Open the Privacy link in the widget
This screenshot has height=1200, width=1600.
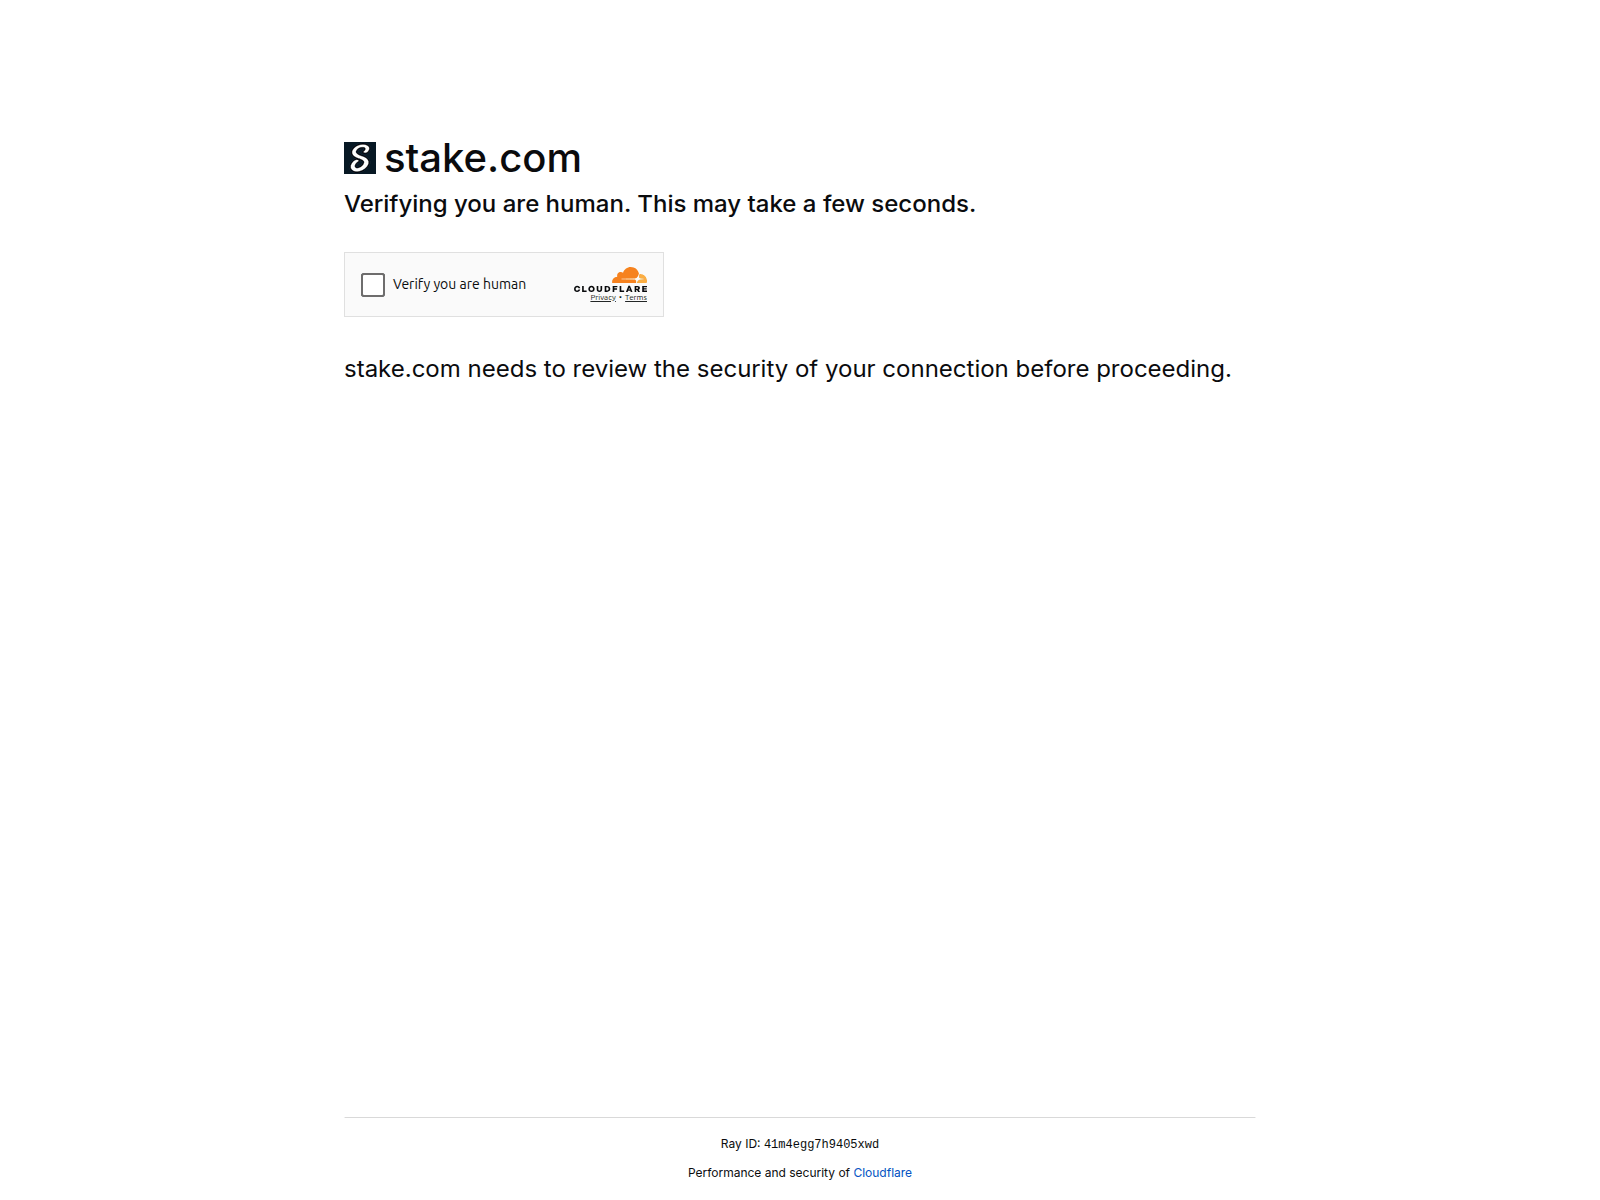(x=603, y=298)
